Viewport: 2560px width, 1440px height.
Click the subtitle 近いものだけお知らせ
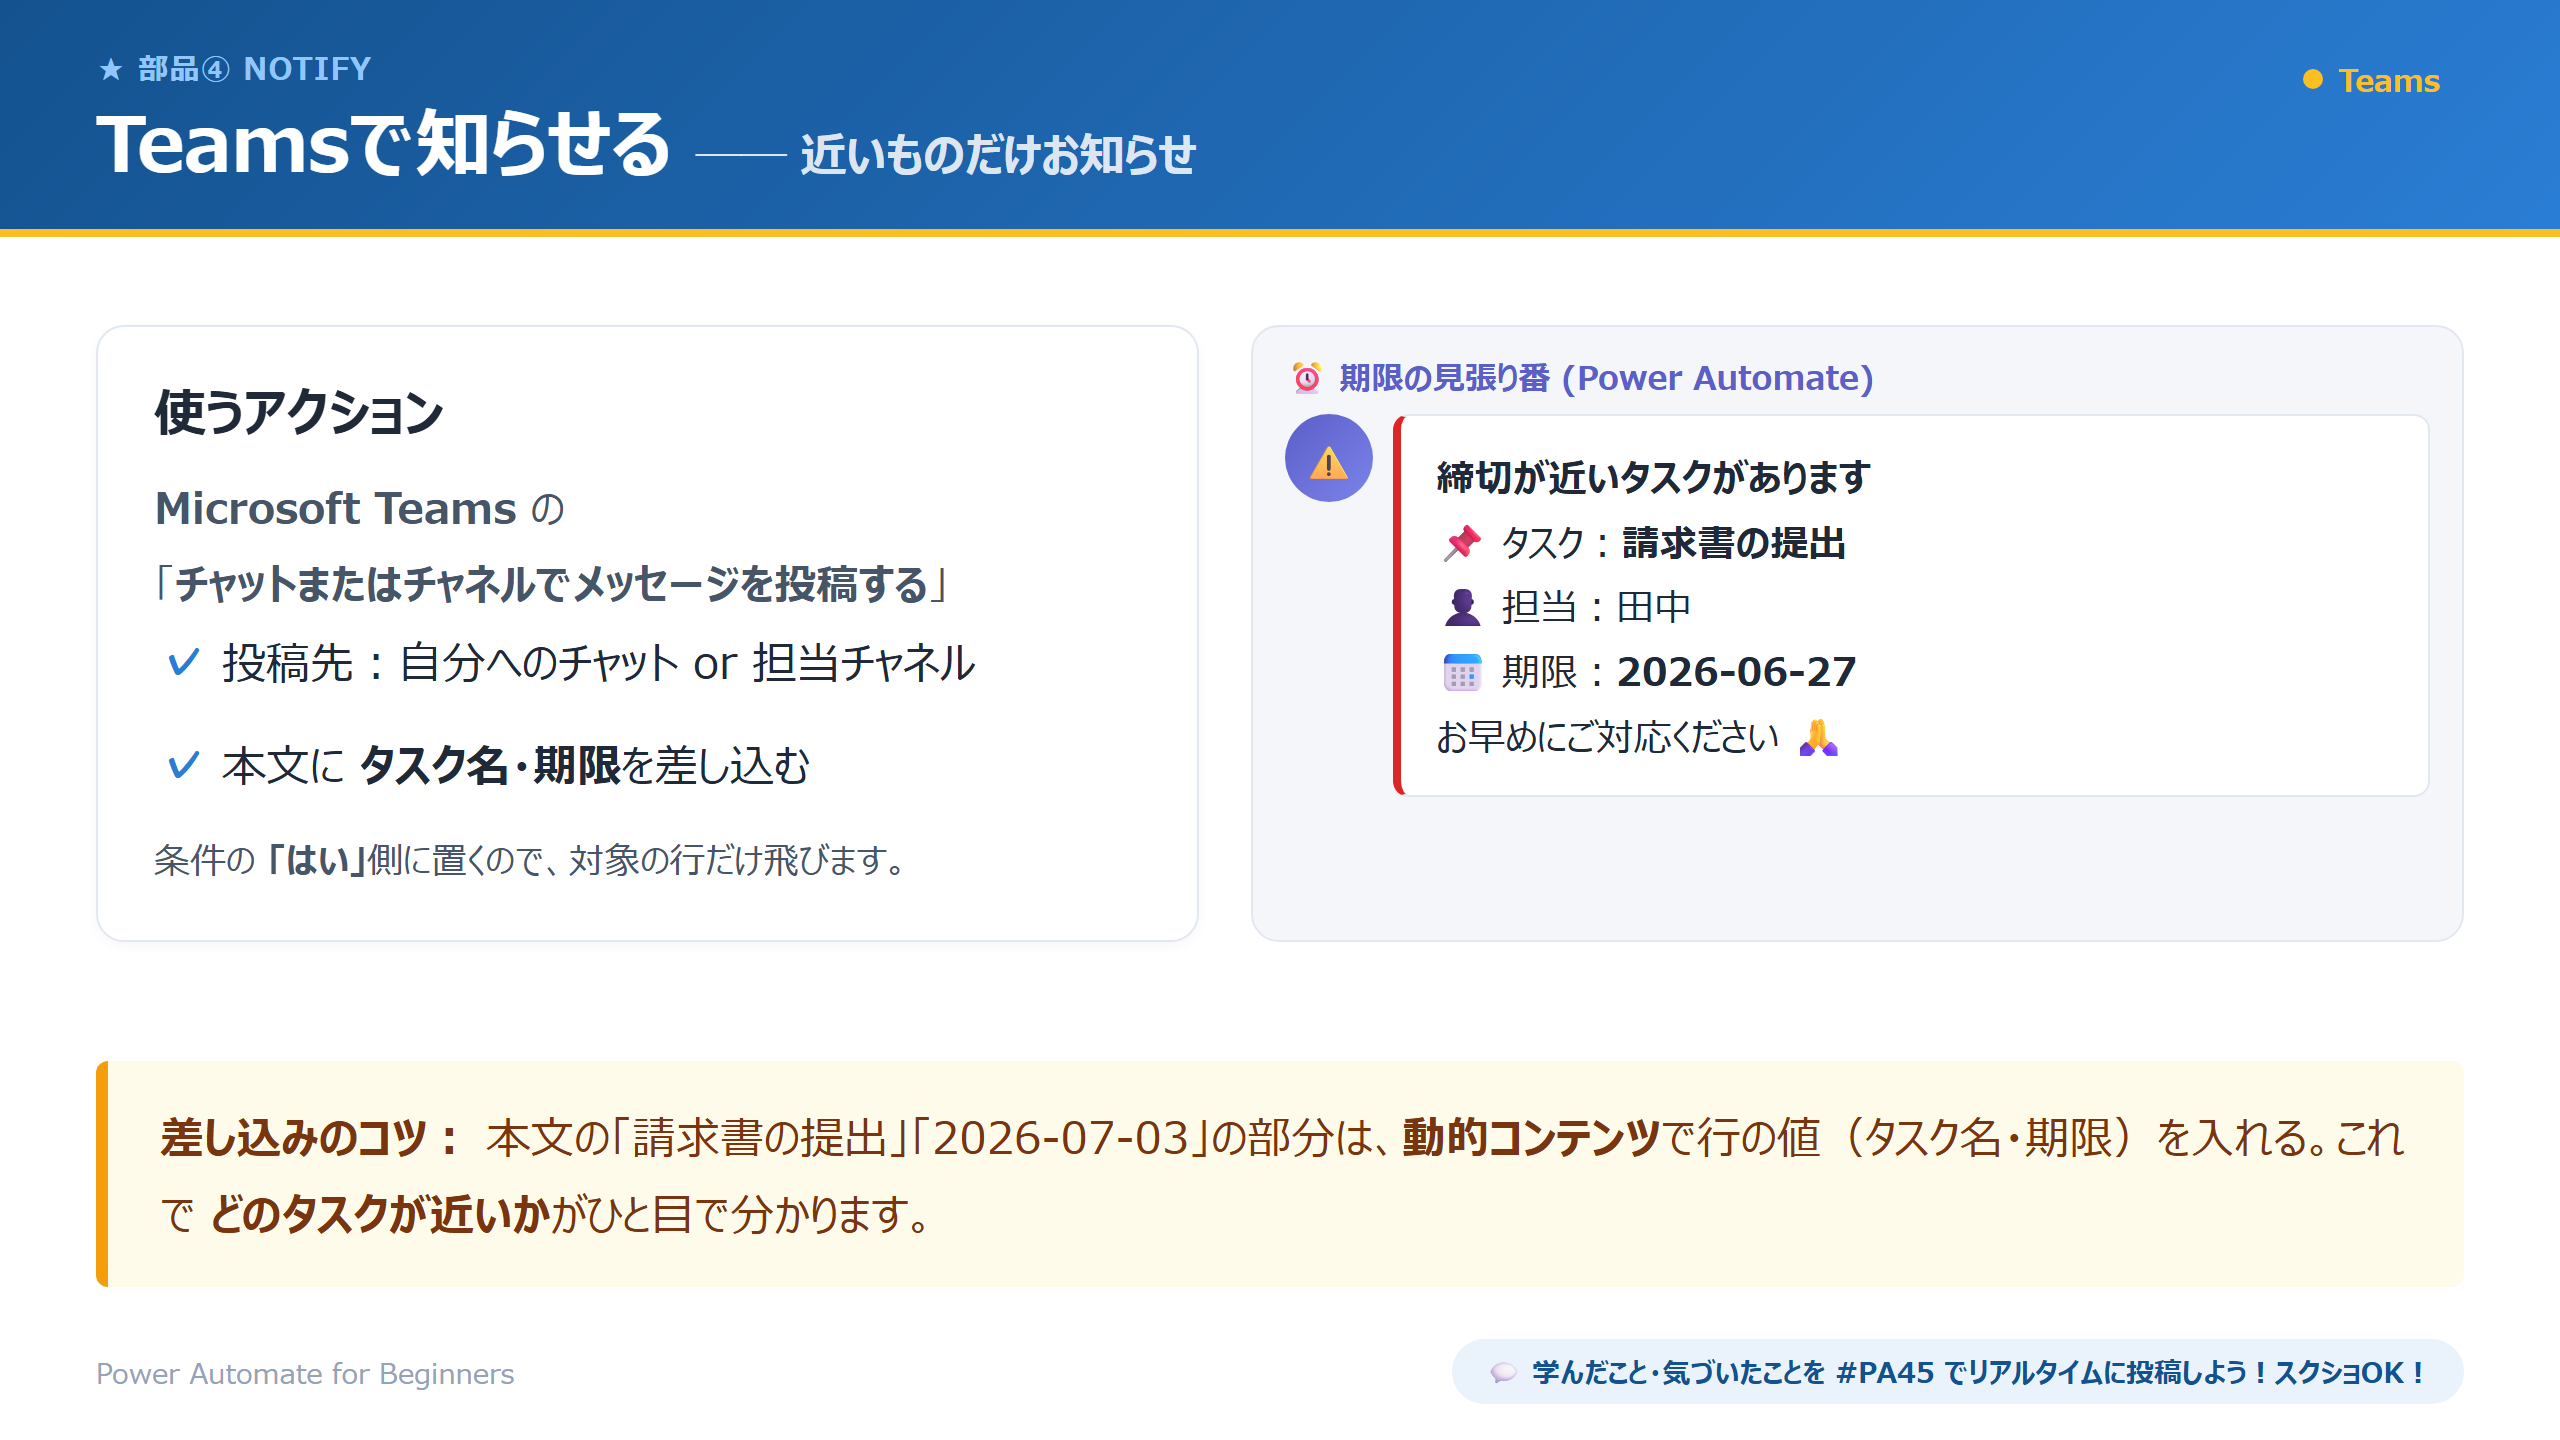coord(998,155)
